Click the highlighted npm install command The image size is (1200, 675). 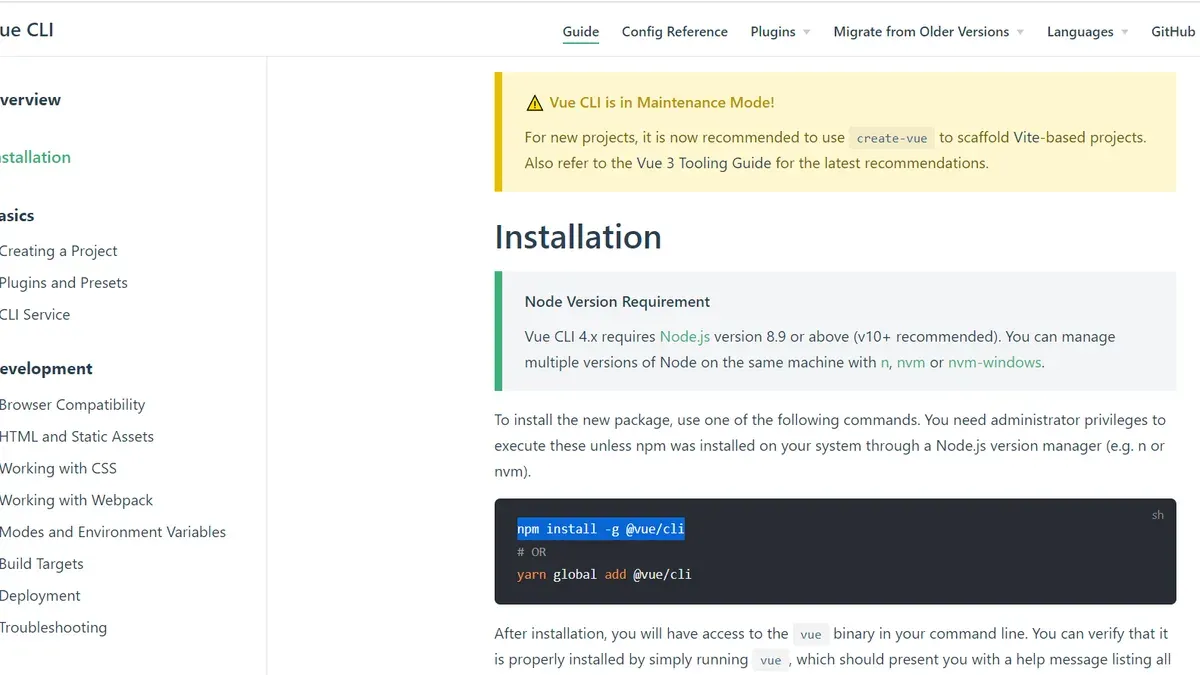click(x=601, y=529)
